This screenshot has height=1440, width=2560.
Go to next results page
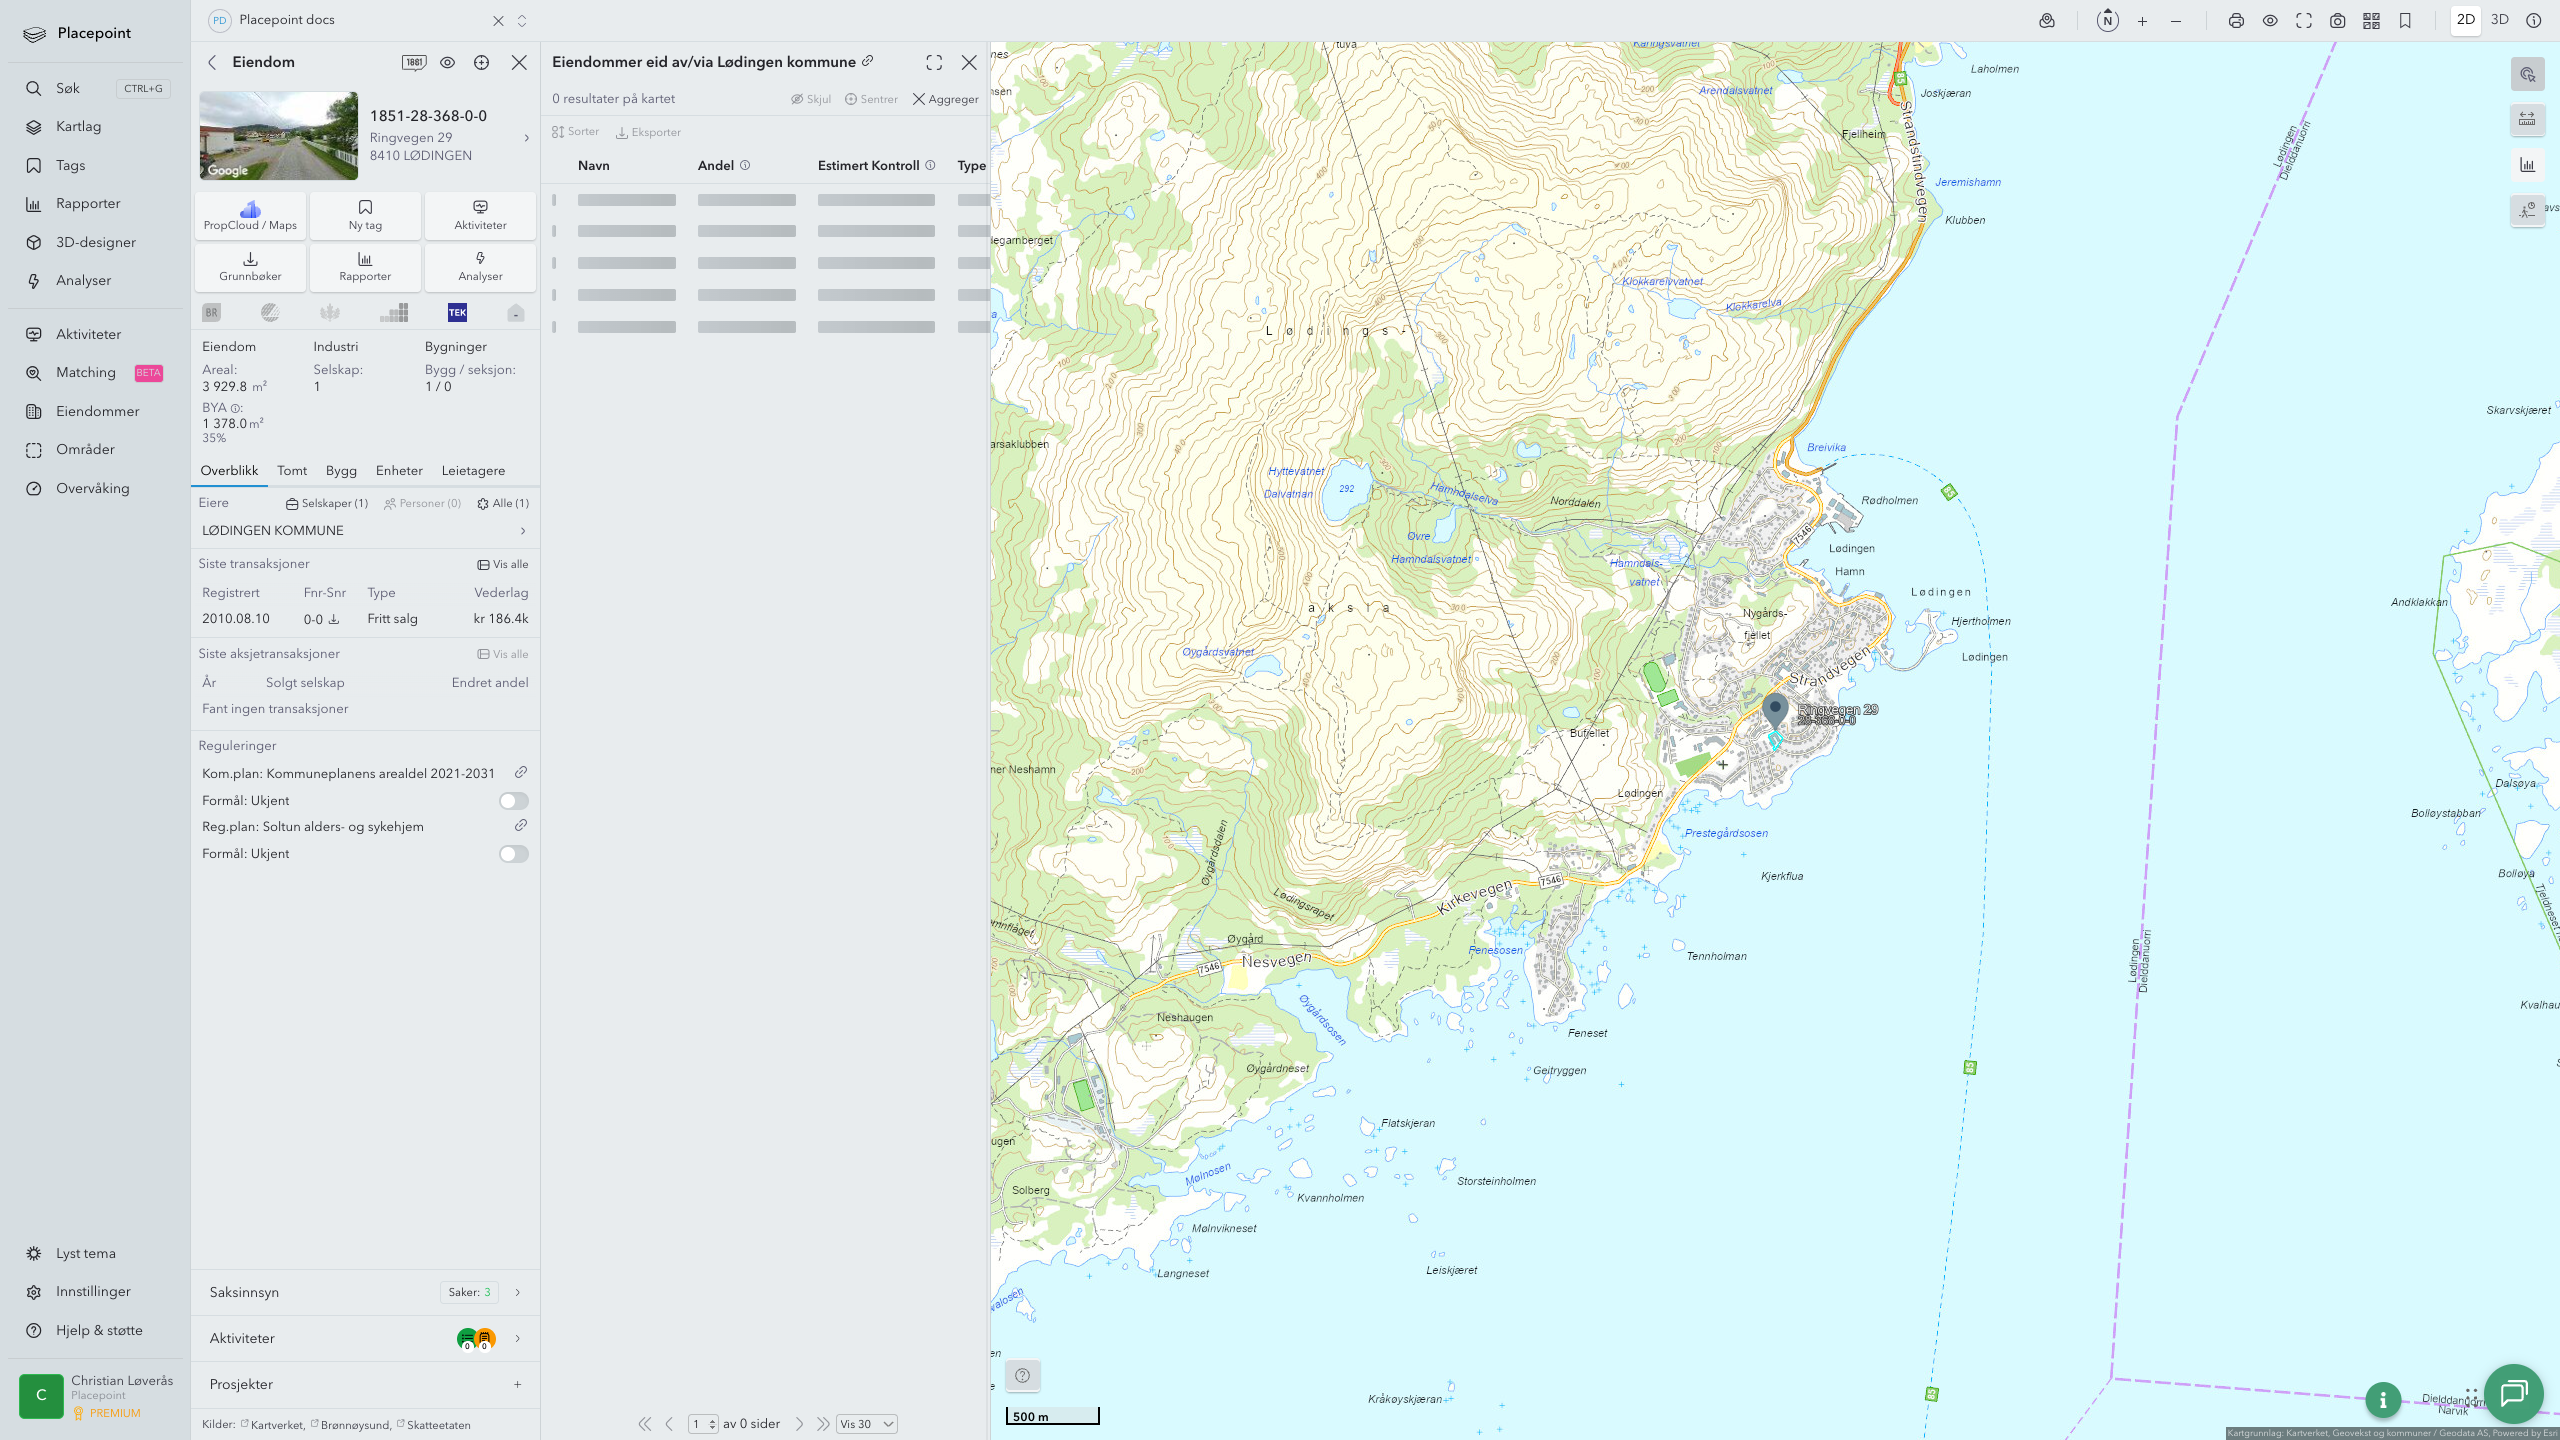799,1424
